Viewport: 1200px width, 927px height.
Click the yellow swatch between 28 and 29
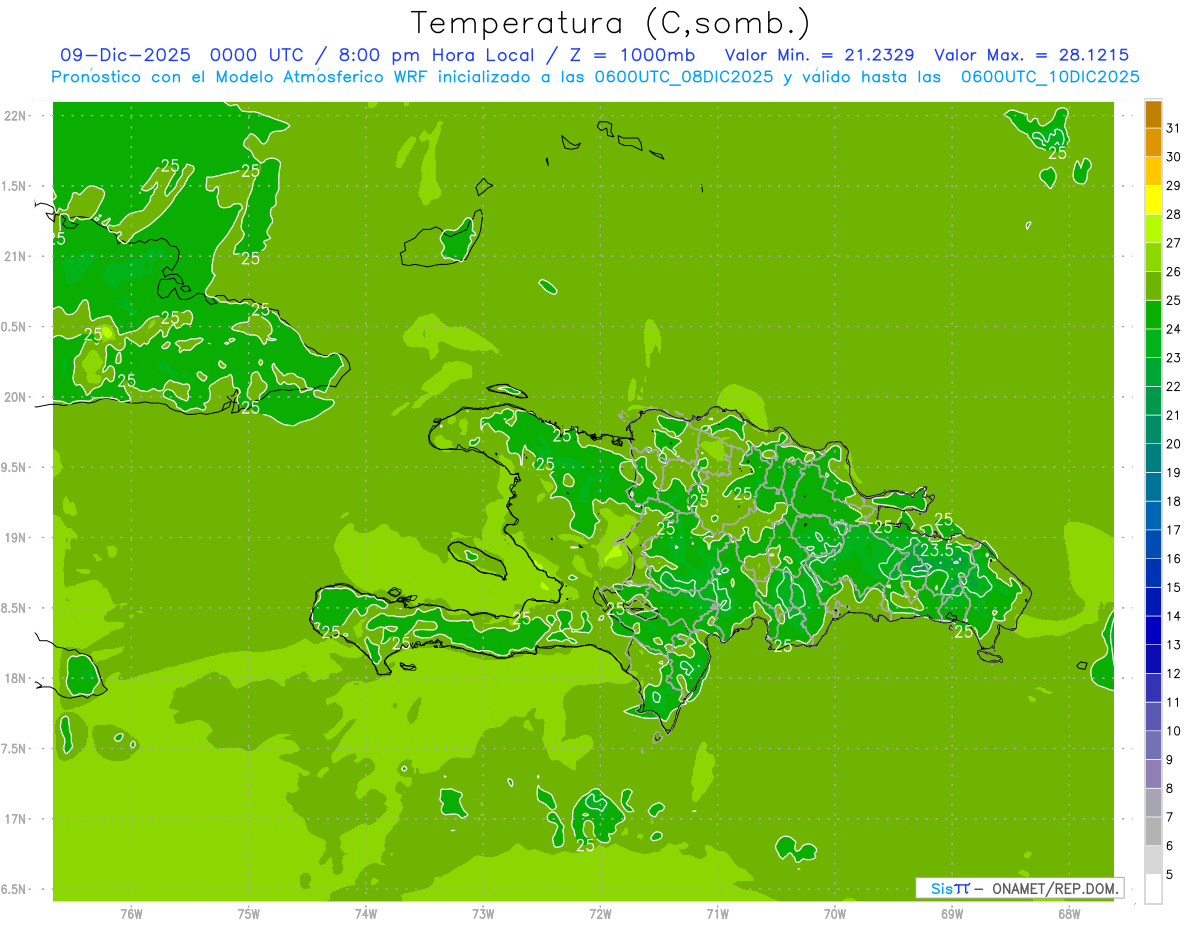pyautogui.click(x=1153, y=200)
